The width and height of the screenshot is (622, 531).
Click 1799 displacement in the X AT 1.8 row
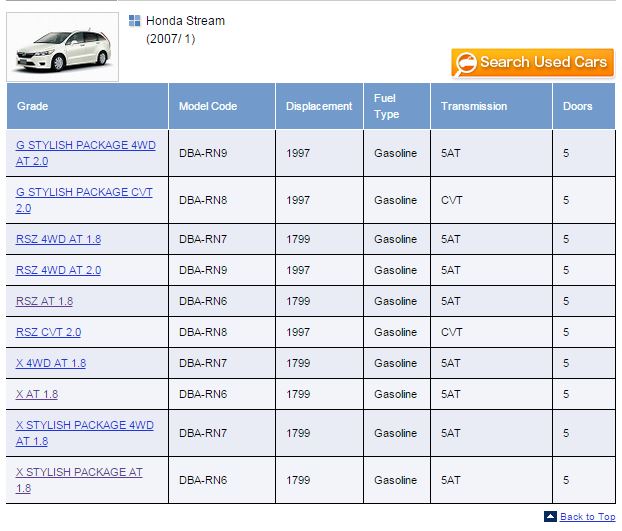[298, 394]
